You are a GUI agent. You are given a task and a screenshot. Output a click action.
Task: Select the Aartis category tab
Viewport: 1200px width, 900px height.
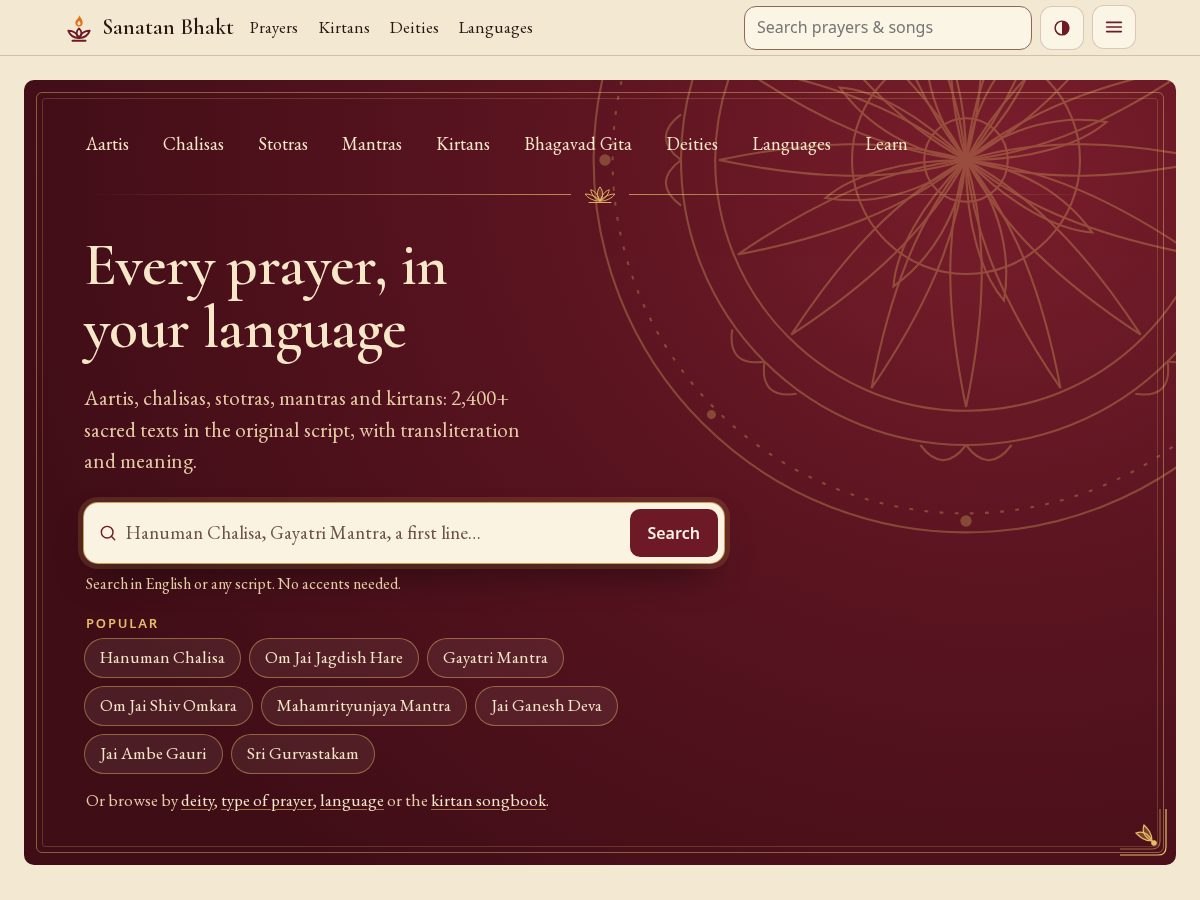coord(107,144)
